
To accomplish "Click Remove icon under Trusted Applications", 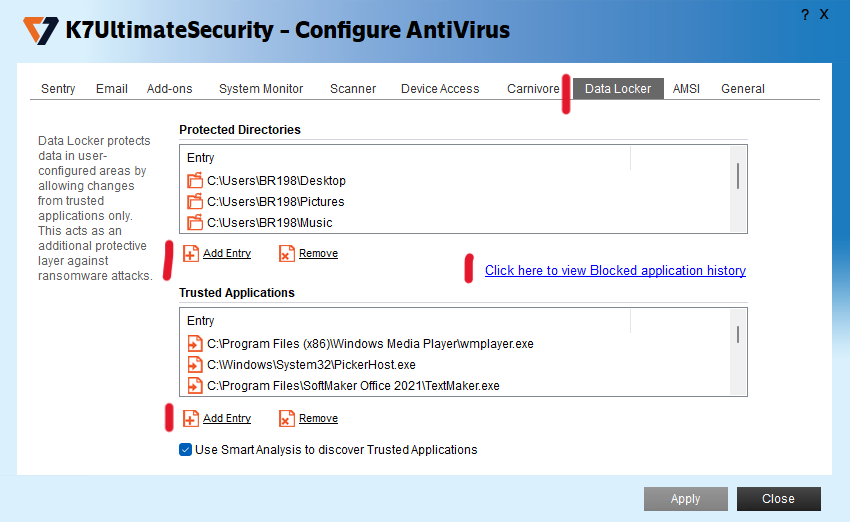I will tap(287, 419).
